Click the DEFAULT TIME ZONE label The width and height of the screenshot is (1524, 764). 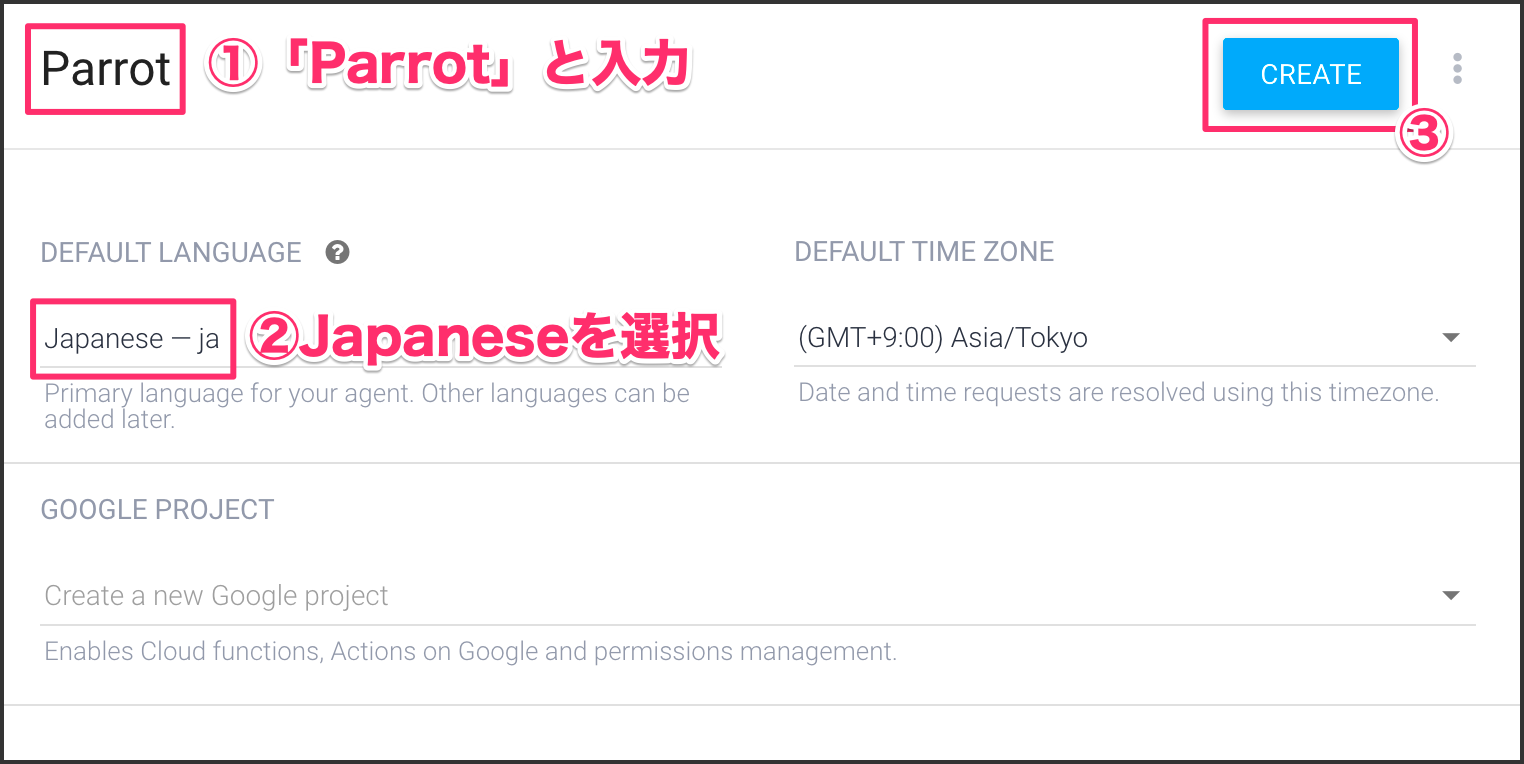924,251
